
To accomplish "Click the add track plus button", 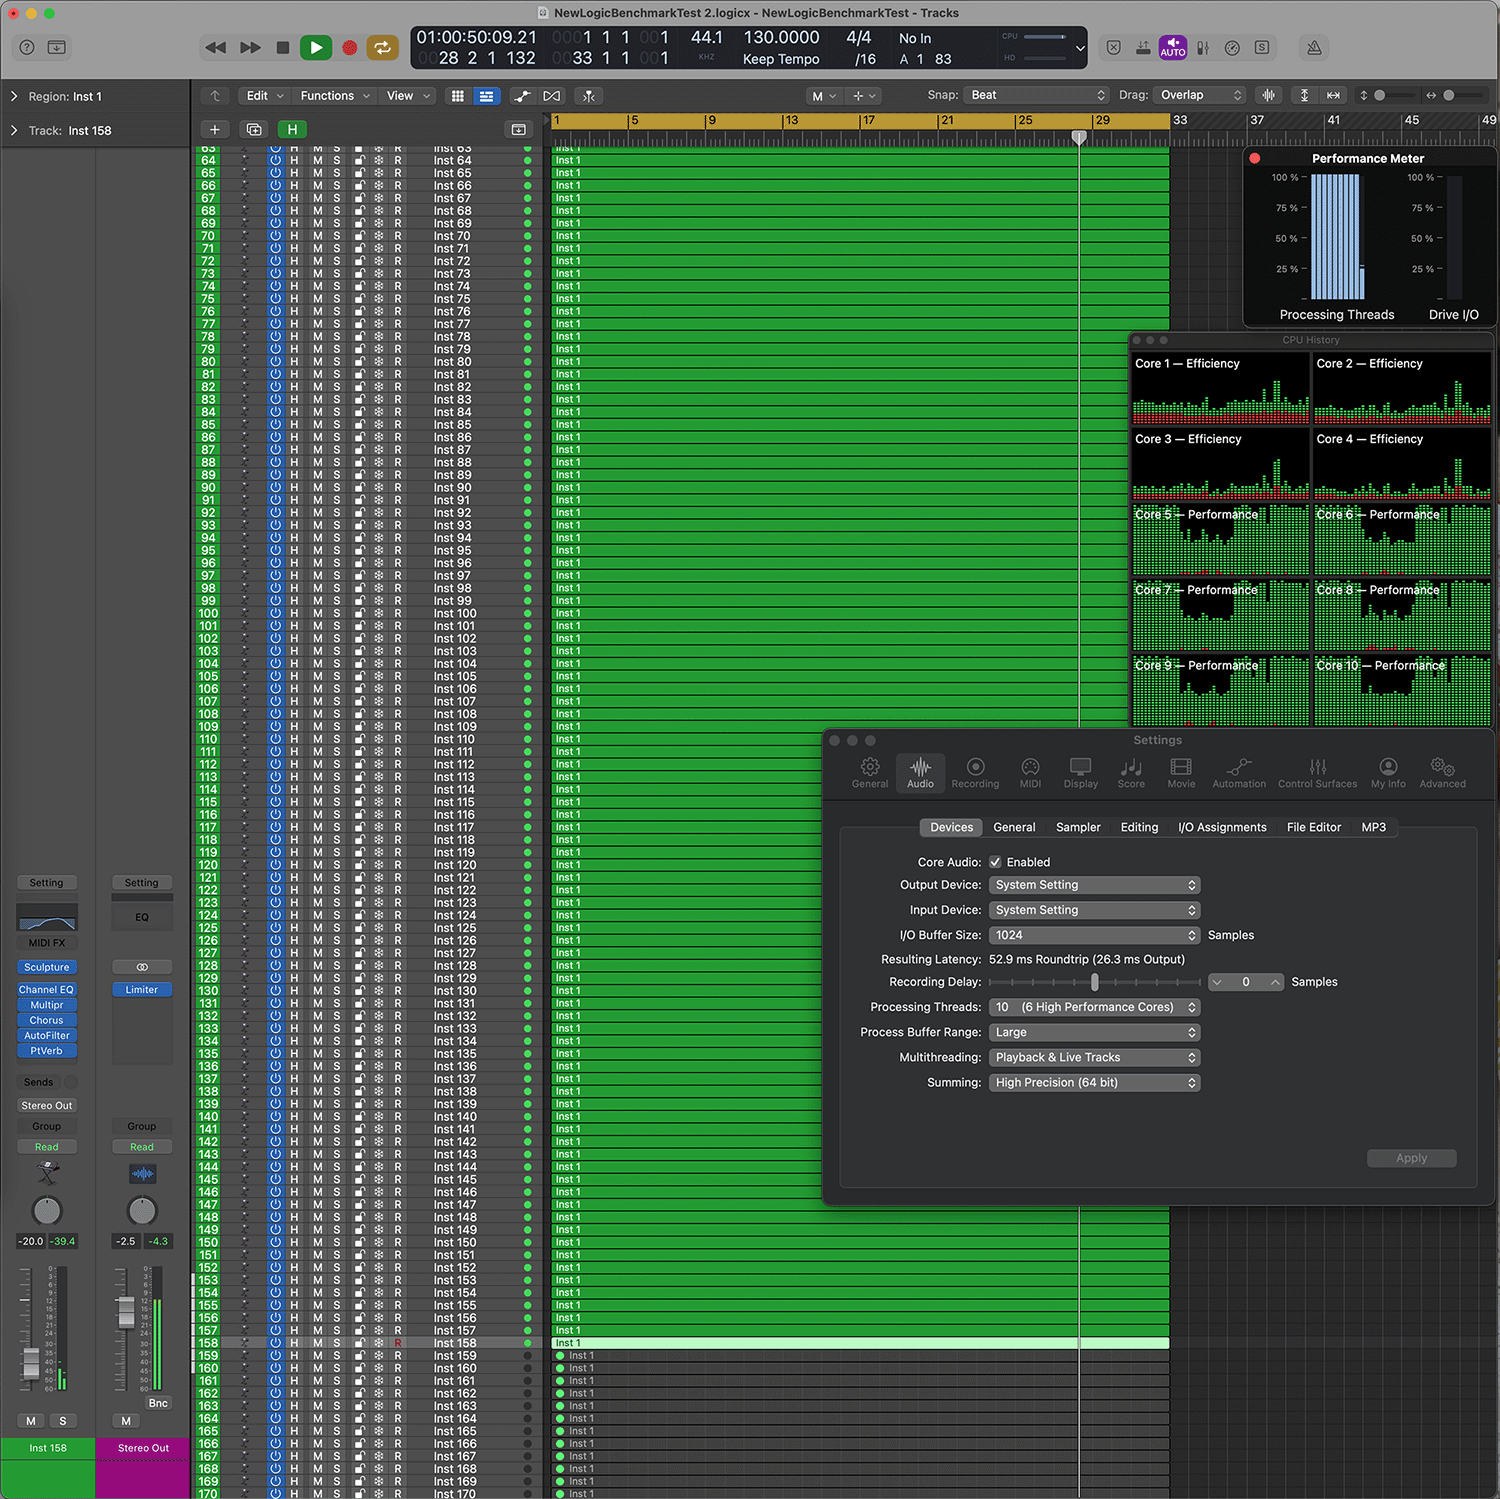I will pos(215,129).
